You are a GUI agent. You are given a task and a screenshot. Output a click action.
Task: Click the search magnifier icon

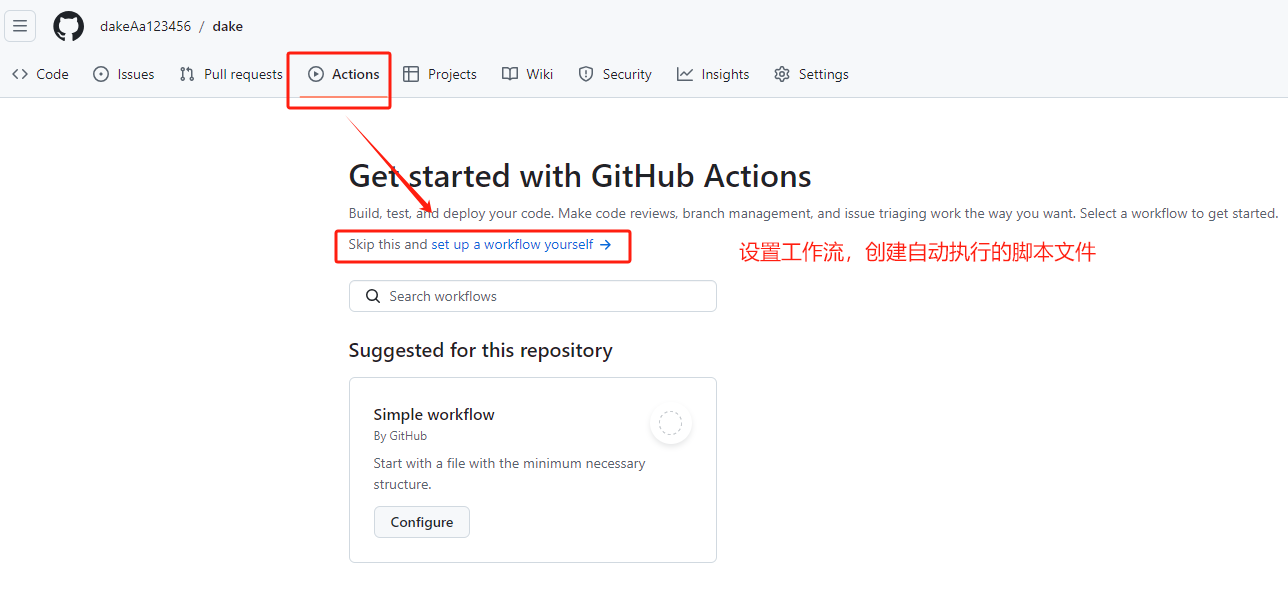[373, 296]
